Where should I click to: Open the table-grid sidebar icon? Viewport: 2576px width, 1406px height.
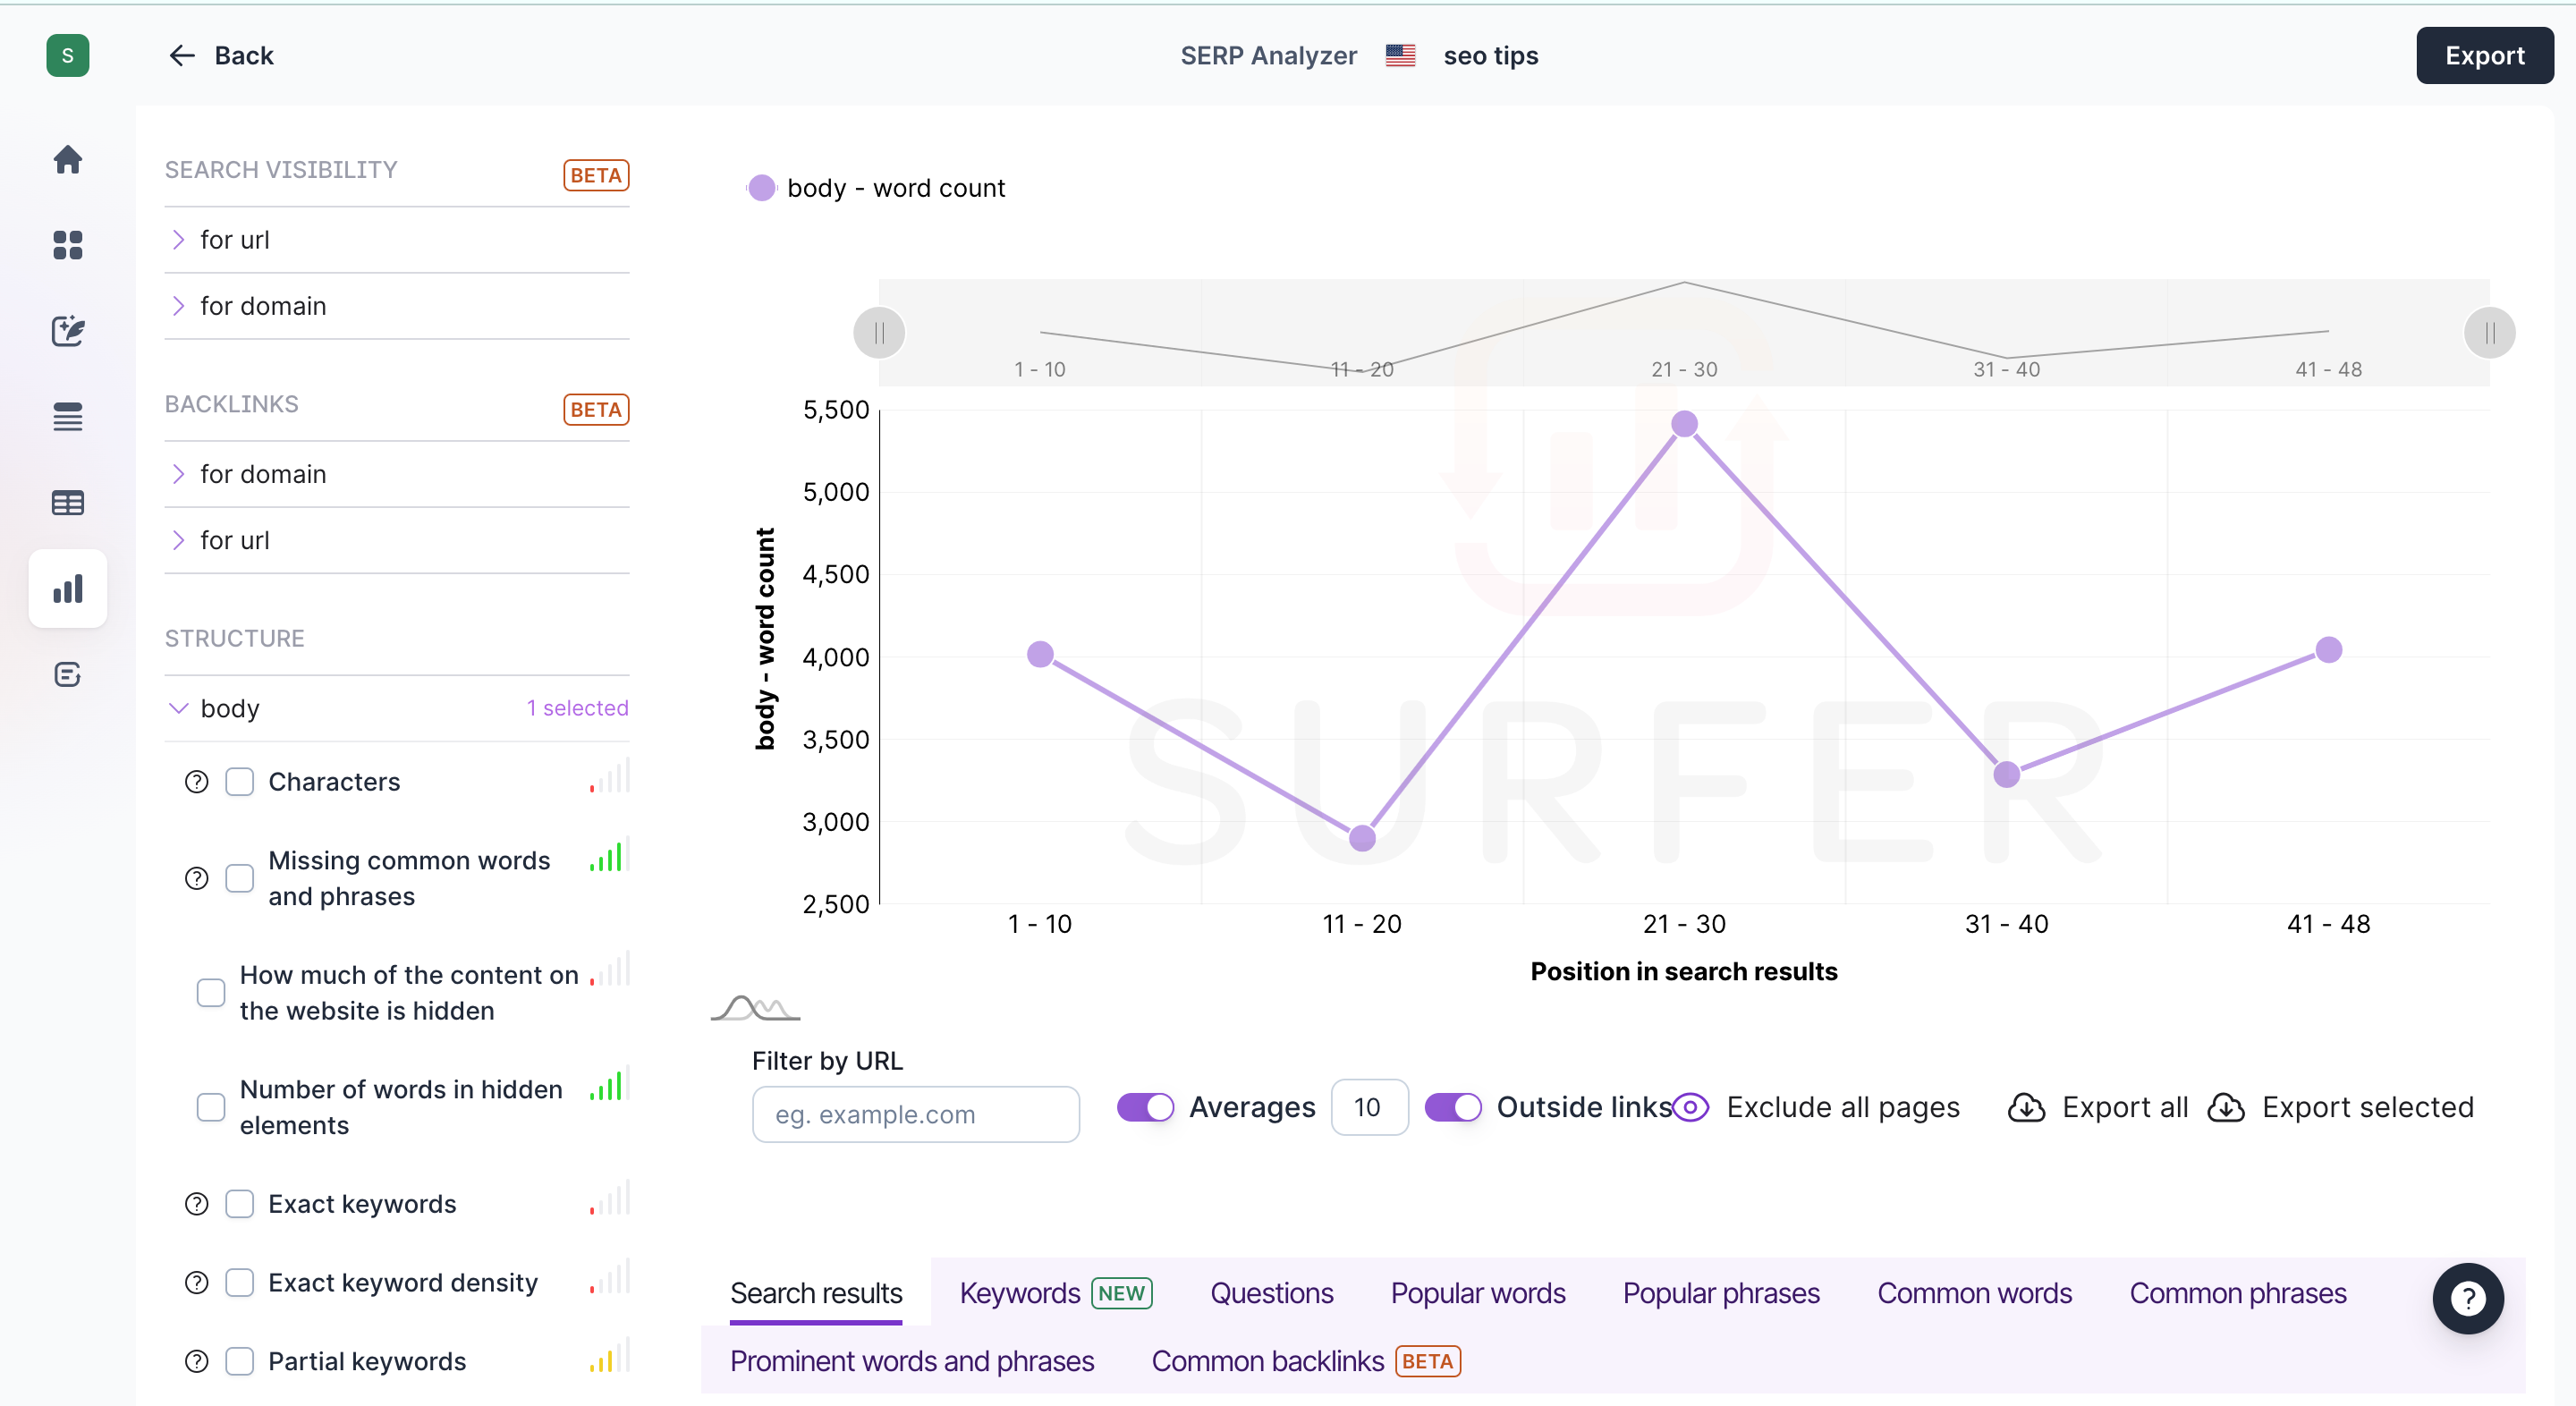(x=67, y=502)
